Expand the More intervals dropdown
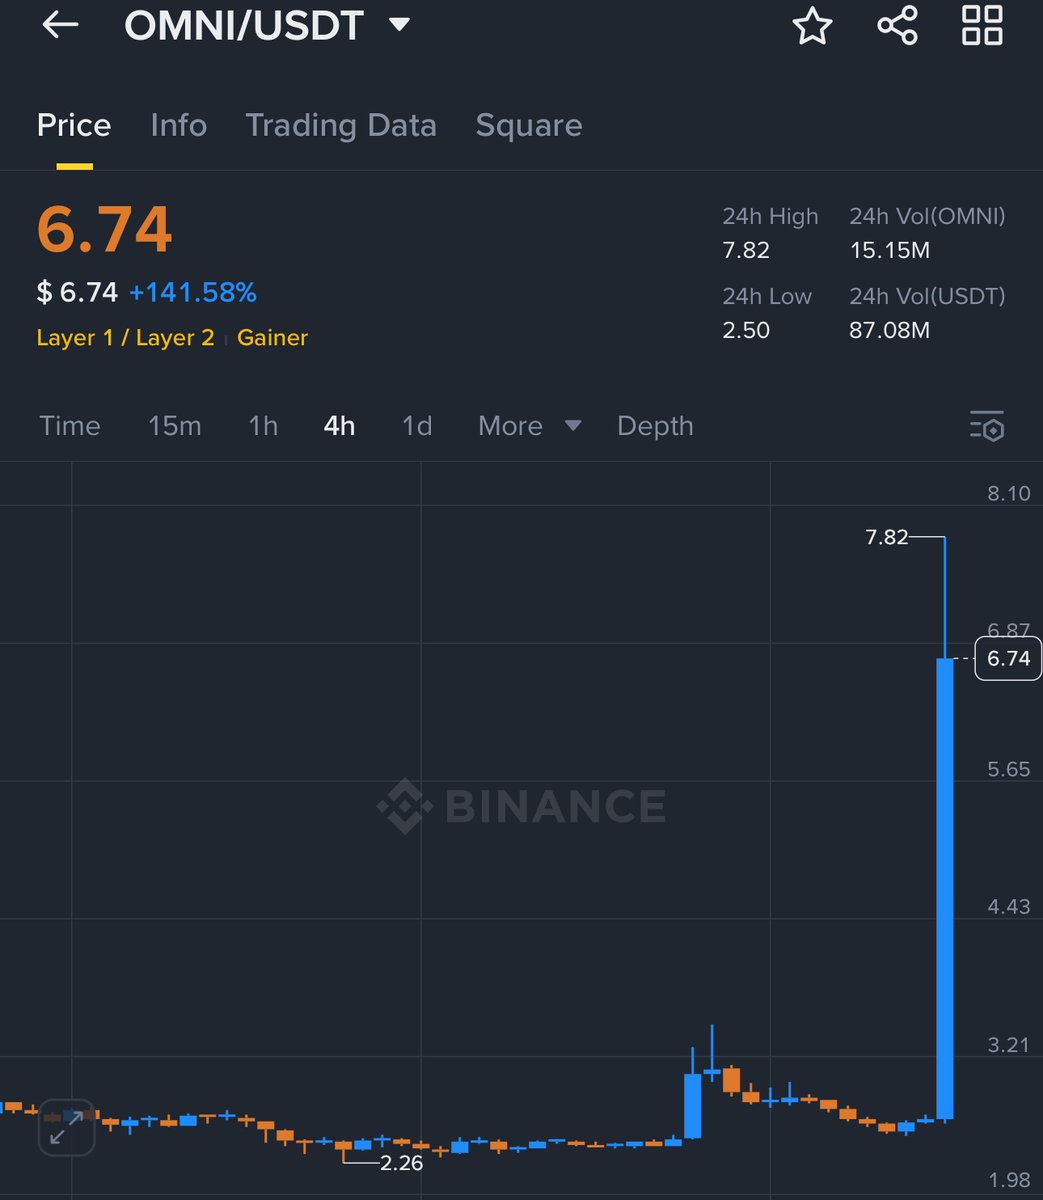Viewport: 1043px width, 1200px height. pos(530,426)
